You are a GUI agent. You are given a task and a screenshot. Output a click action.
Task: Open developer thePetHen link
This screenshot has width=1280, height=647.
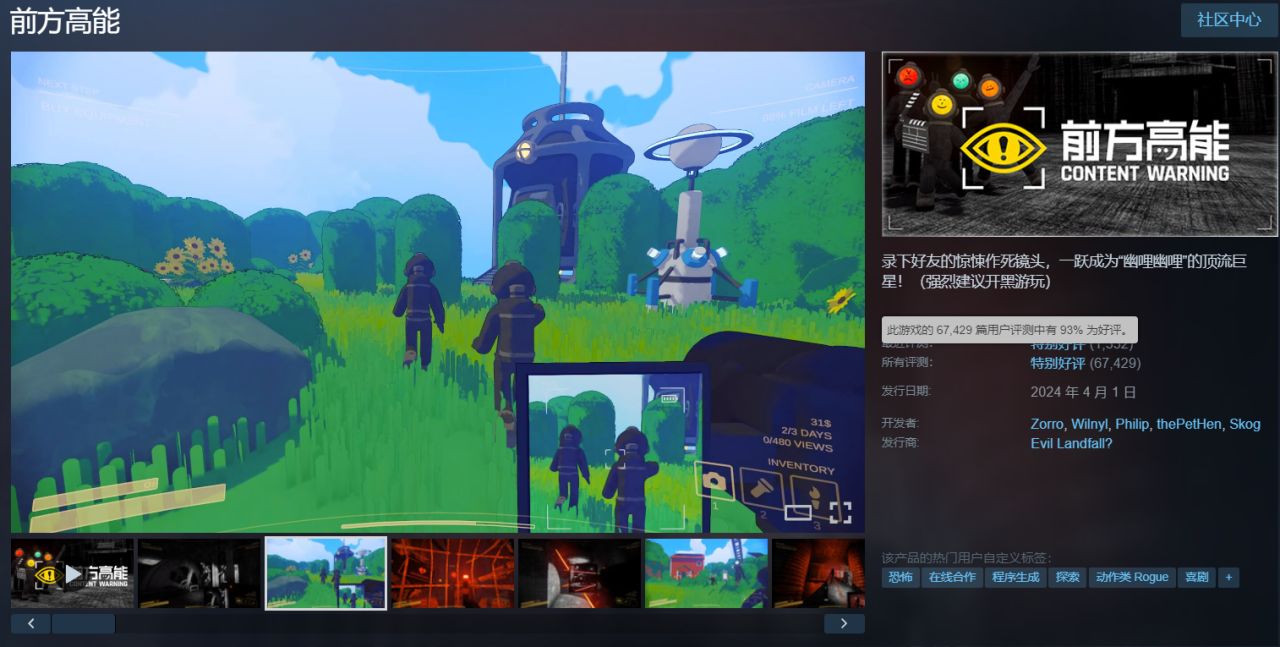[x=1189, y=424]
